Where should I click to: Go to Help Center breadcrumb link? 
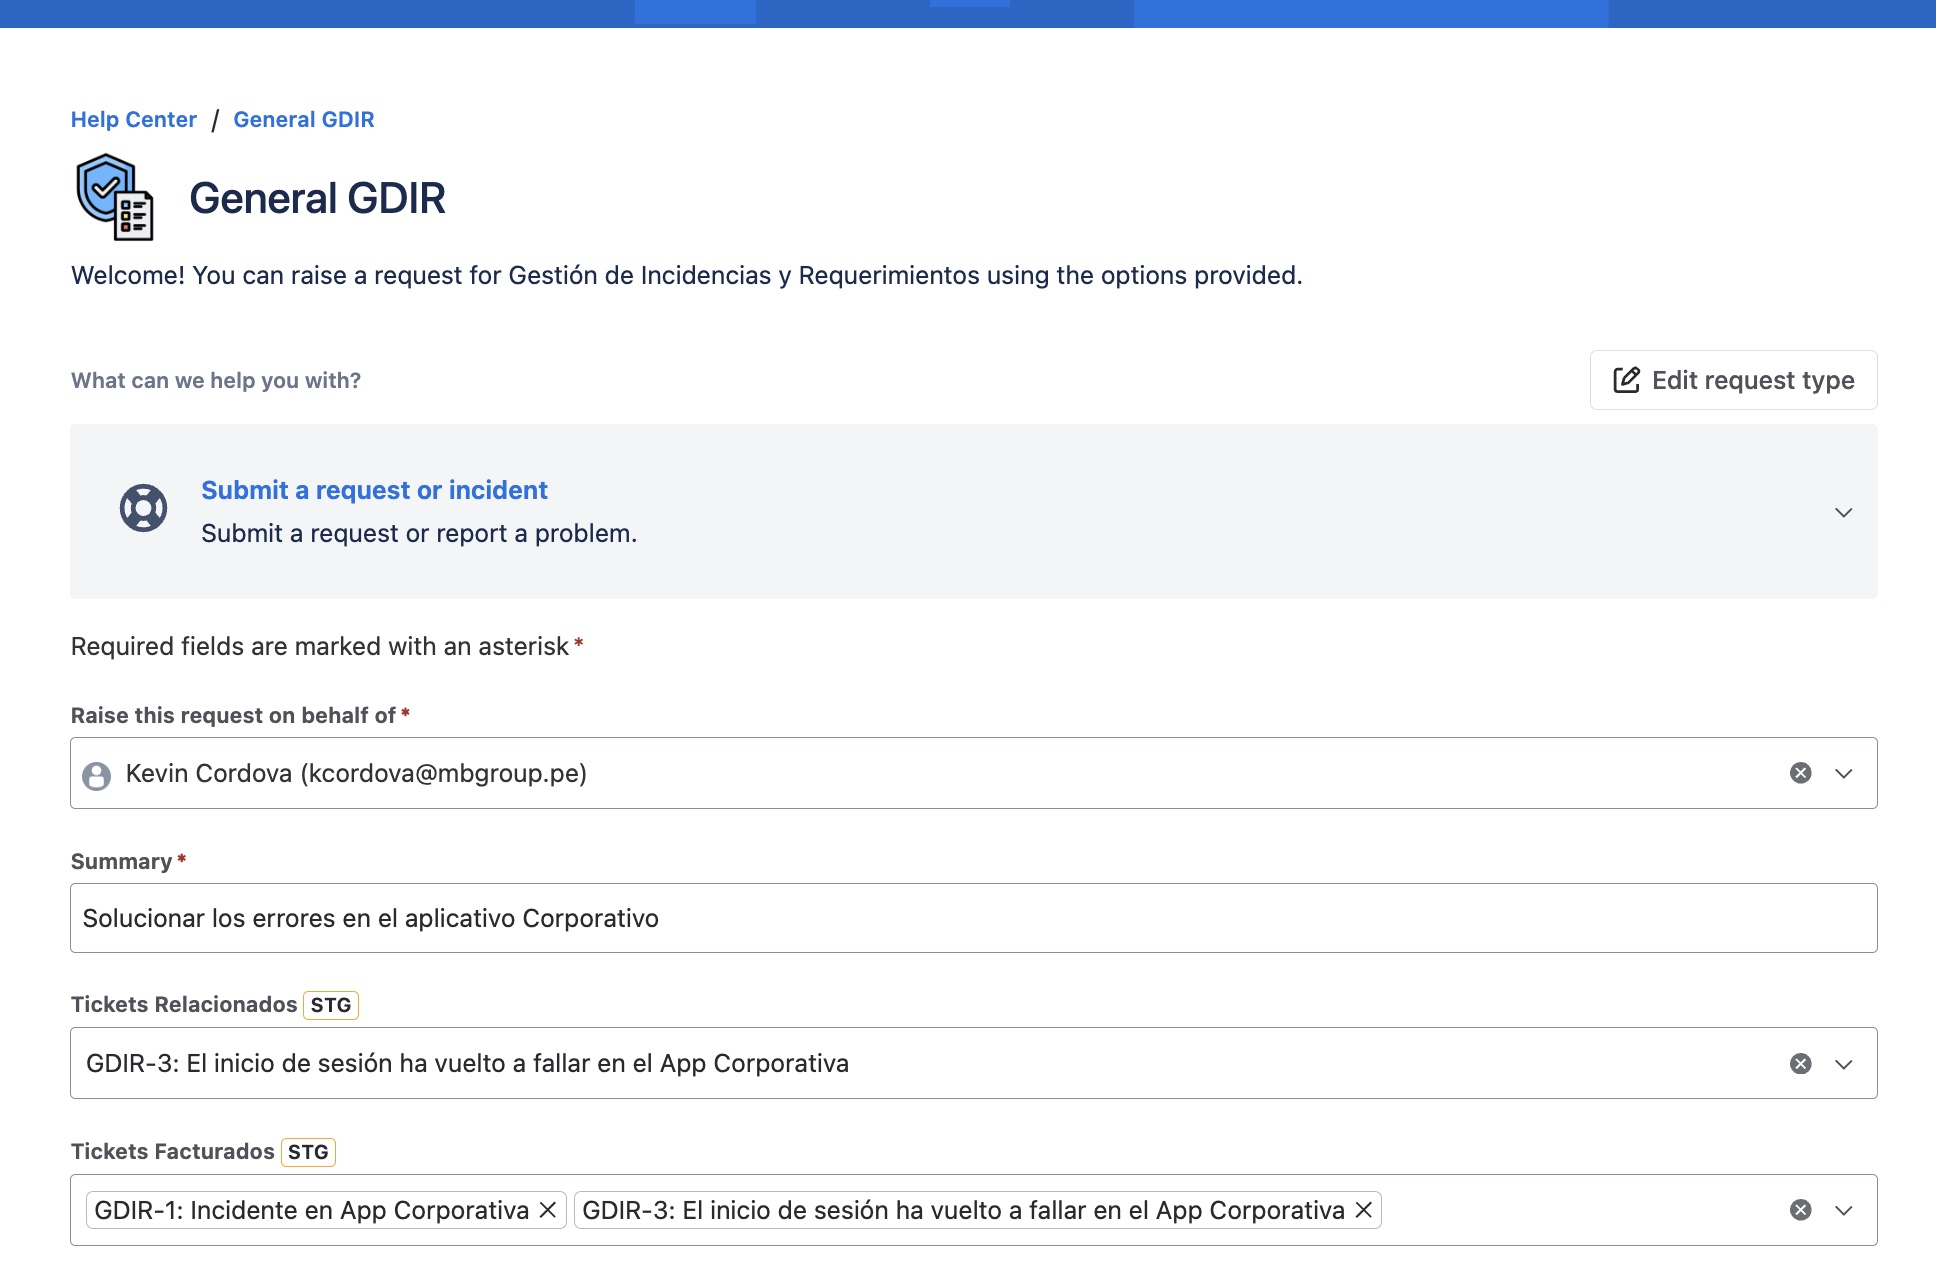coord(134,120)
